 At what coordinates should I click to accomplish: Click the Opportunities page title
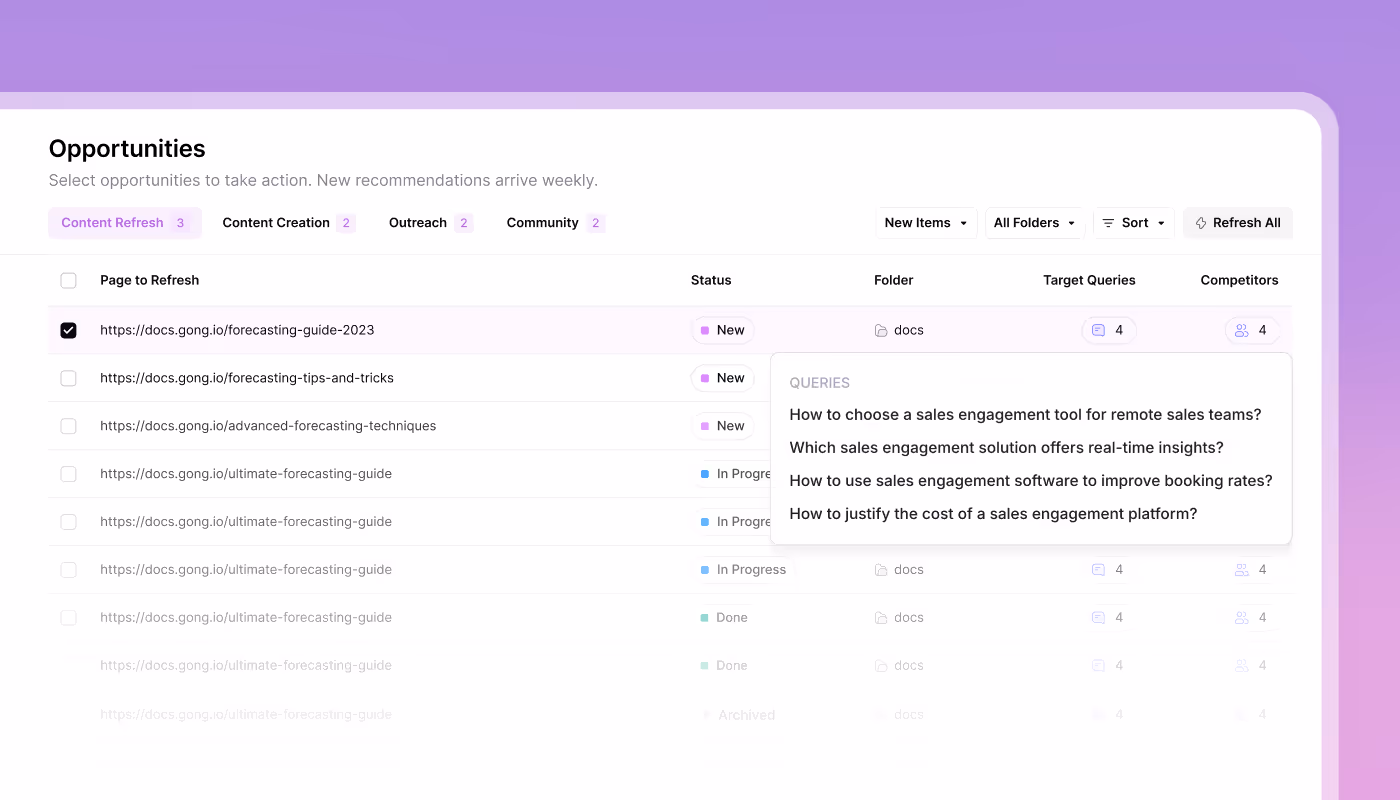(x=127, y=149)
